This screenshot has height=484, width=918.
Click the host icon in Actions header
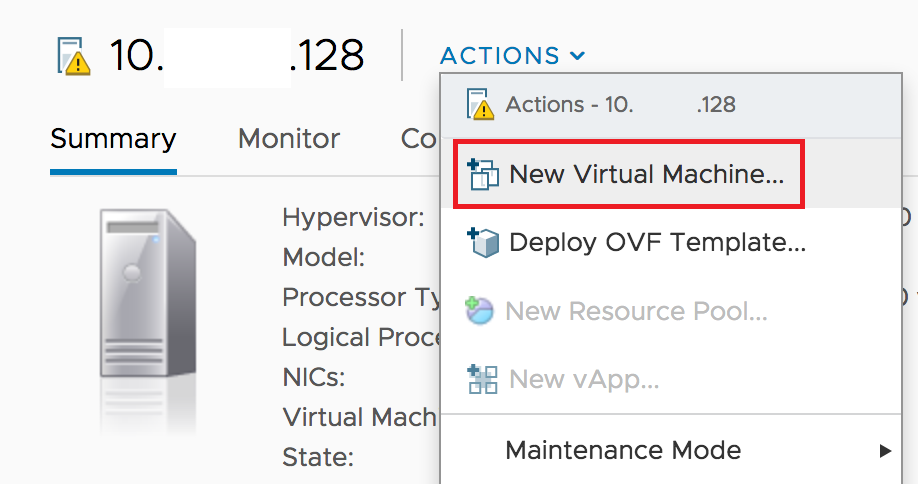tap(480, 104)
